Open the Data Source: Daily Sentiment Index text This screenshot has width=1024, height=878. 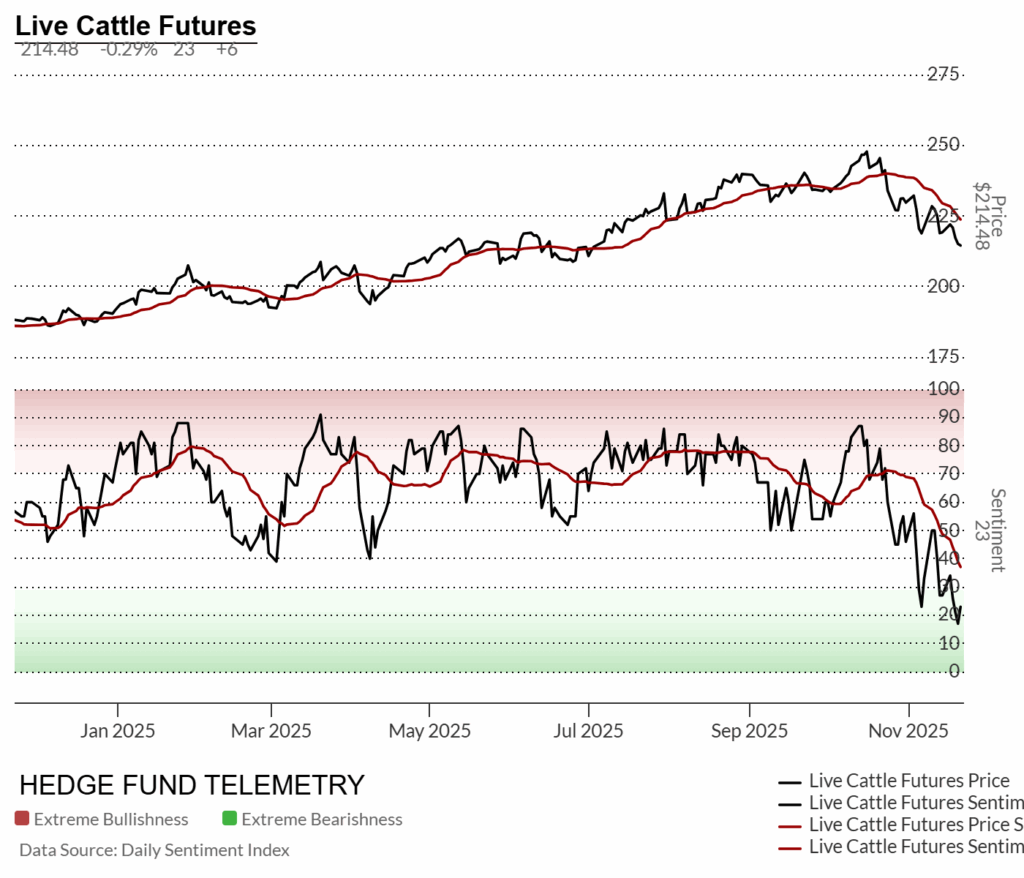pos(154,850)
